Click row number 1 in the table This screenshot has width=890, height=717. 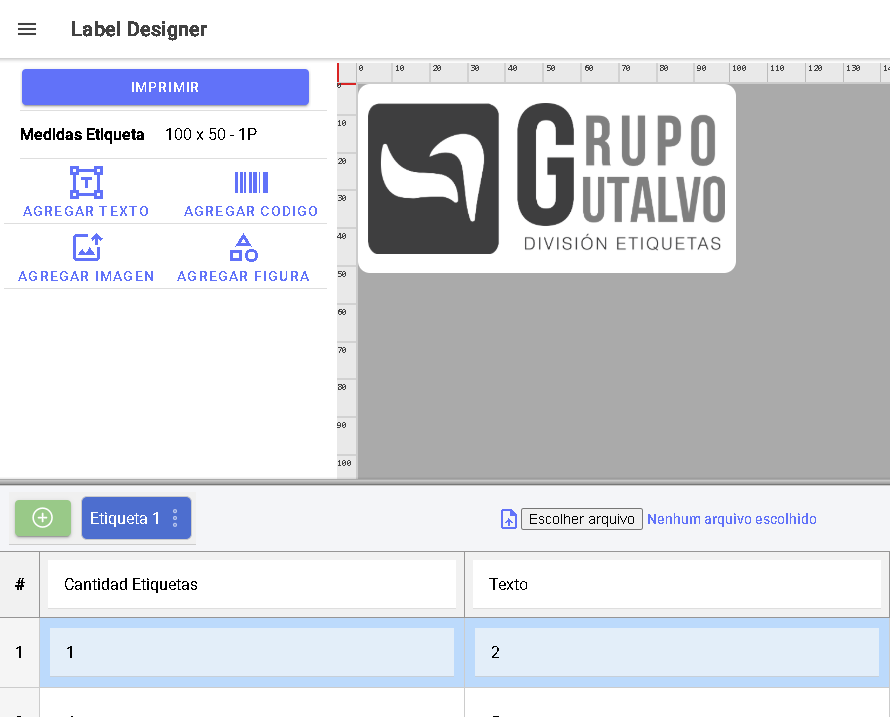click(x=19, y=652)
